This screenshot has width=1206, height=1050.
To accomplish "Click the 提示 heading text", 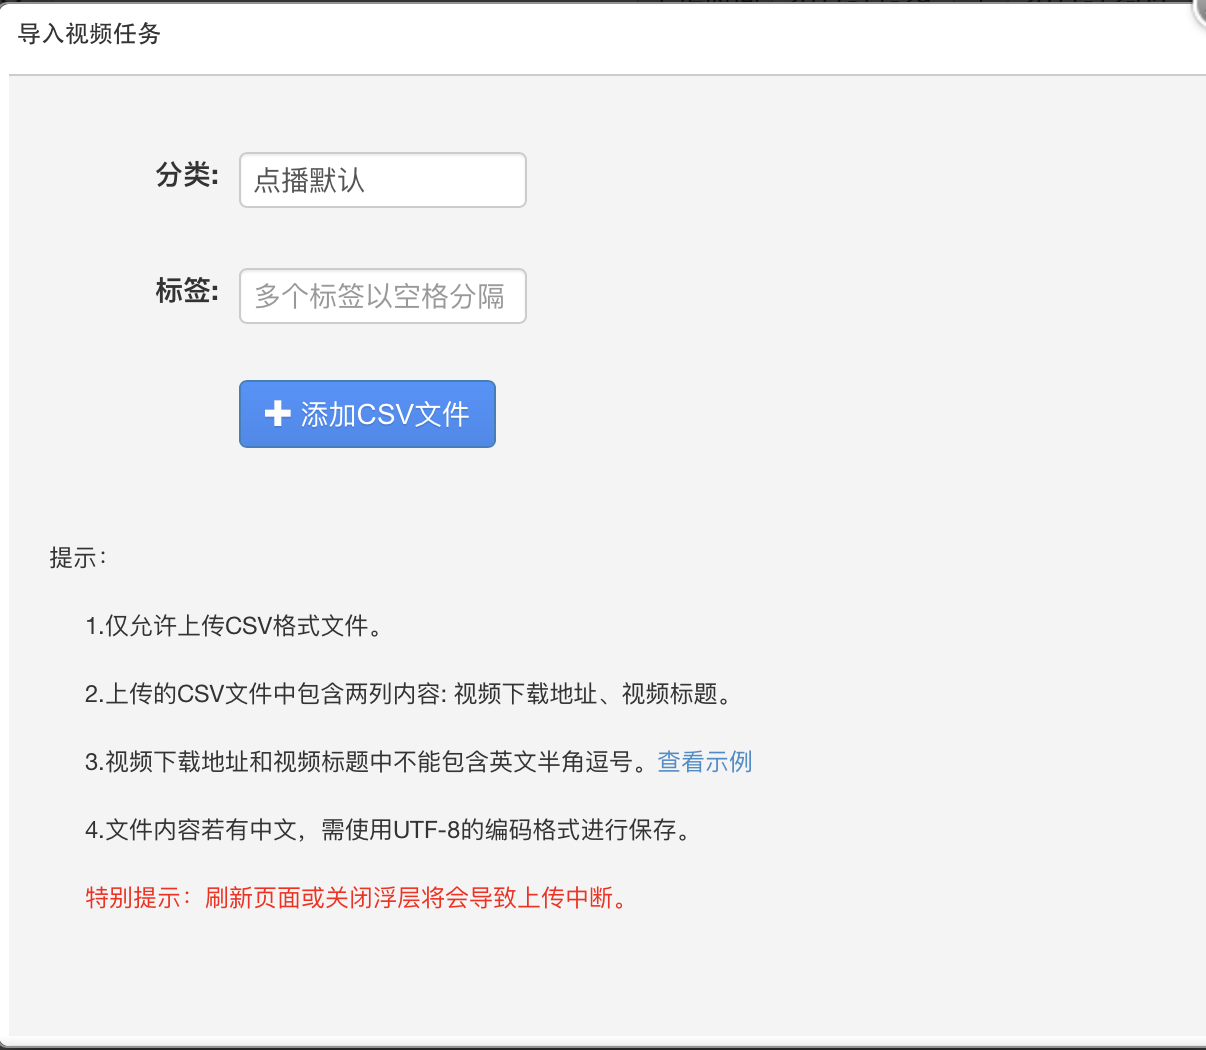I will point(77,558).
